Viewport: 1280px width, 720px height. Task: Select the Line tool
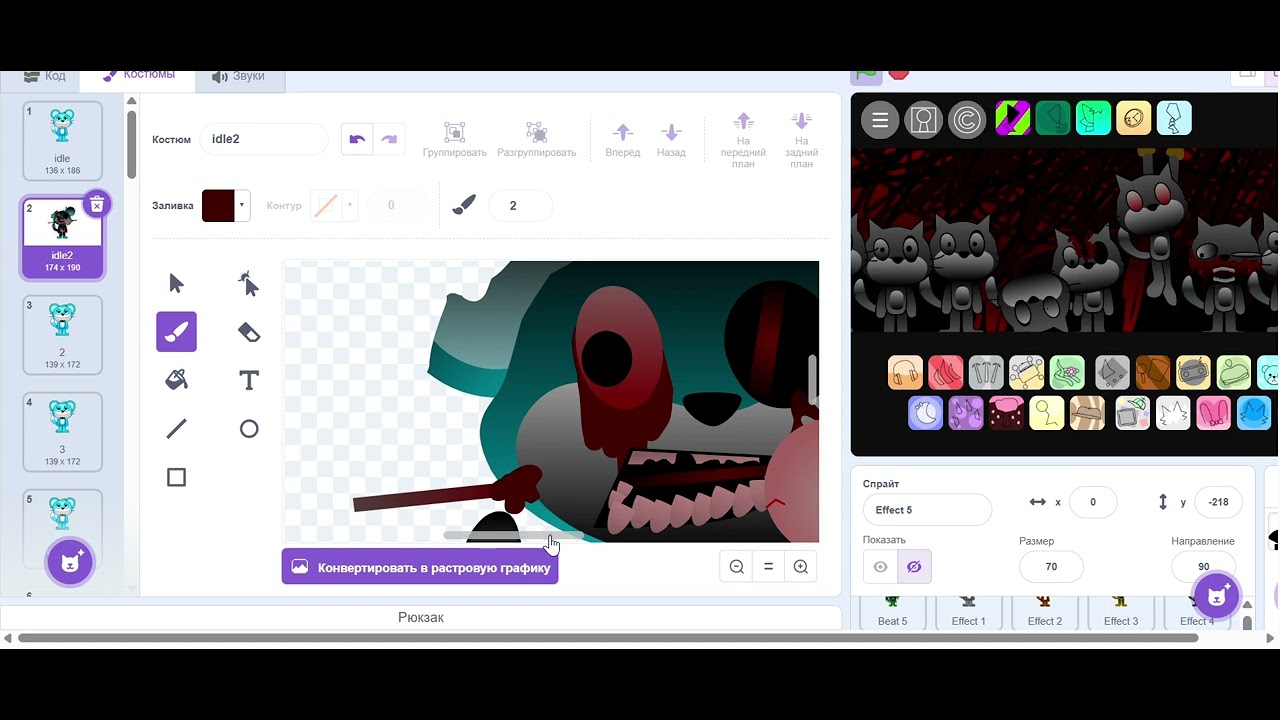[176, 429]
